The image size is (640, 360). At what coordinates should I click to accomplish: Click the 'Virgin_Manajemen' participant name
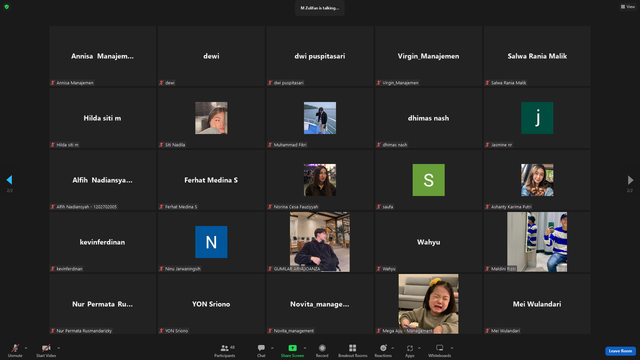tap(429, 56)
